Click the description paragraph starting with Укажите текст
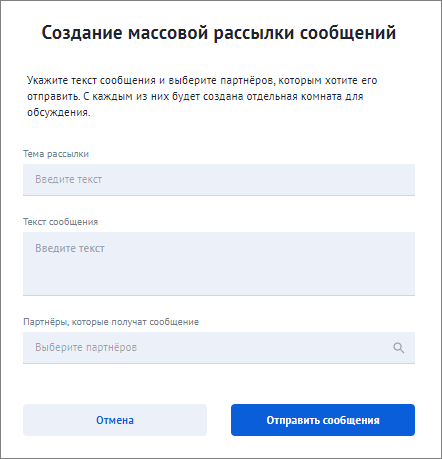 (202, 96)
